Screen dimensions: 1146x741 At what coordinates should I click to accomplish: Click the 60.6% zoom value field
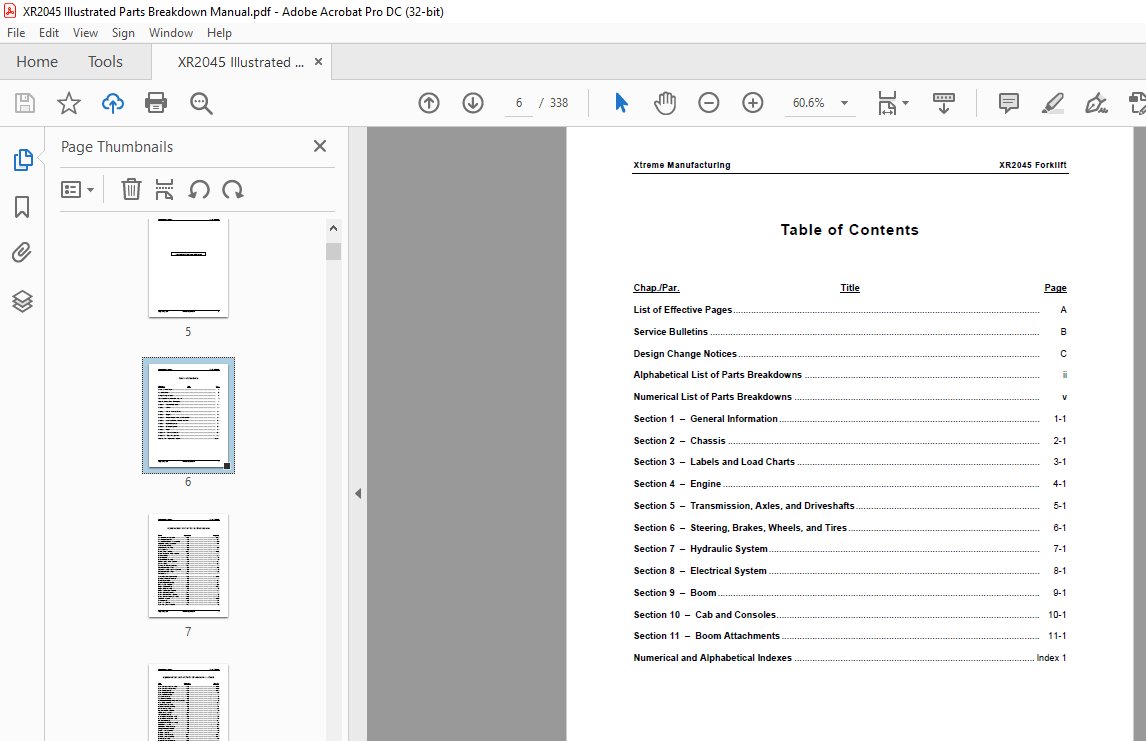(809, 103)
